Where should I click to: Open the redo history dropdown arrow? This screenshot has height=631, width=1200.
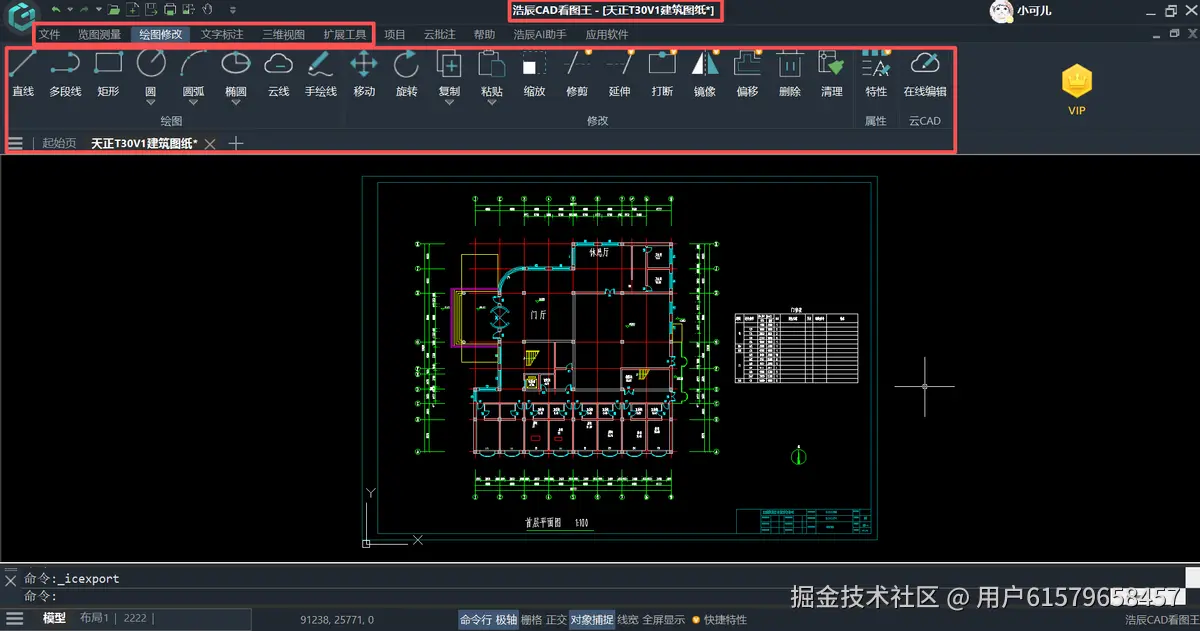(x=98, y=10)
